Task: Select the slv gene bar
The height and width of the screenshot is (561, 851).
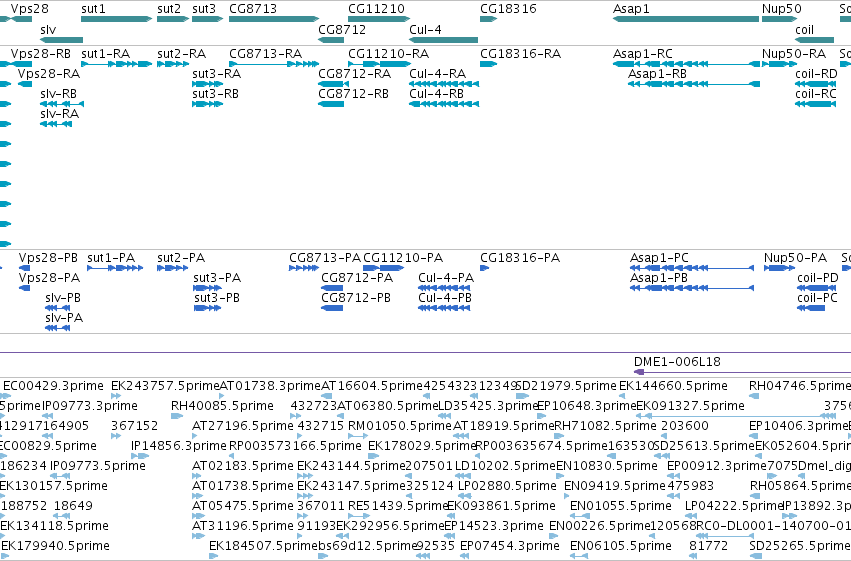Action: (61, 40)
